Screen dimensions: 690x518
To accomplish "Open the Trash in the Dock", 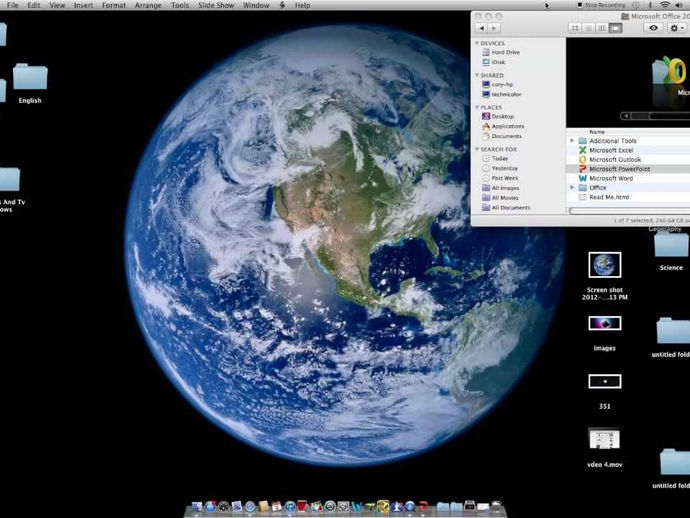I will coord(496,507).
